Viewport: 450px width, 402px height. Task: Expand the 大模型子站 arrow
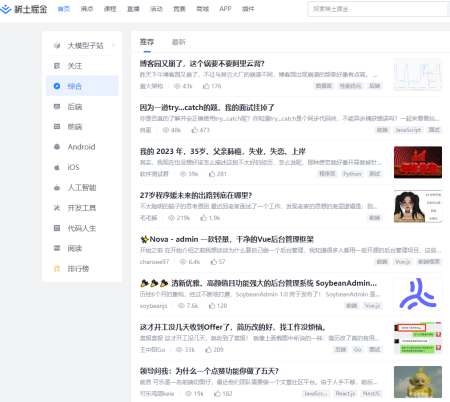click(x=114, y=45)
